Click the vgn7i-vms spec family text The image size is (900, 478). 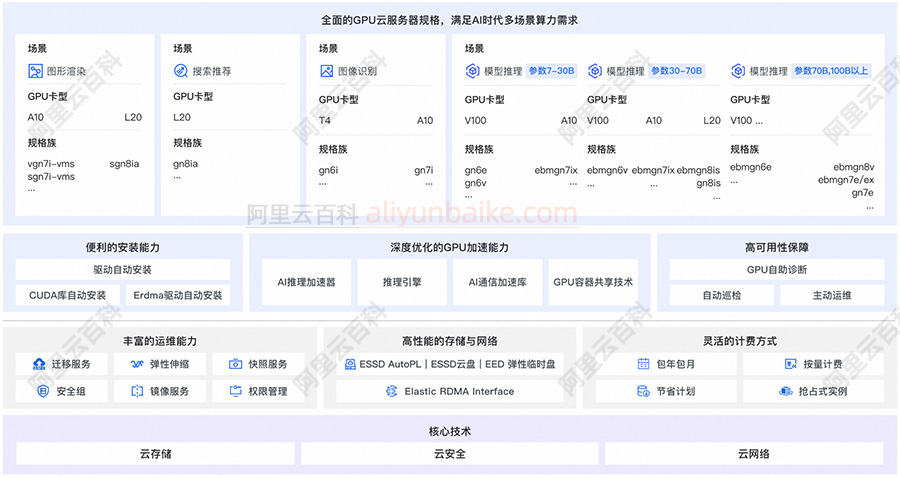(51, 164)
